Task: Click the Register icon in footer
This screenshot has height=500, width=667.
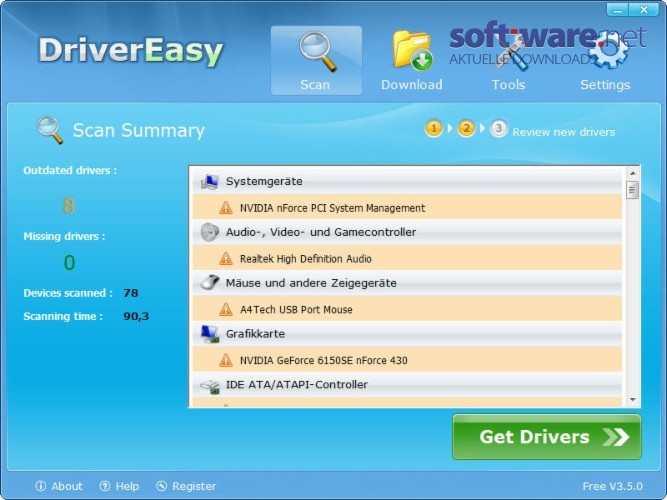Action: (162, 486)
